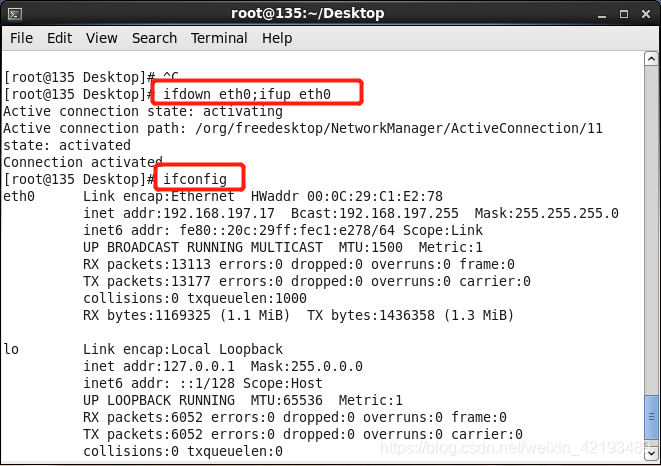The height and width of the screenshot is (466, 661).
Task: Click the lo loopback interface label
Action: (11, 349)
